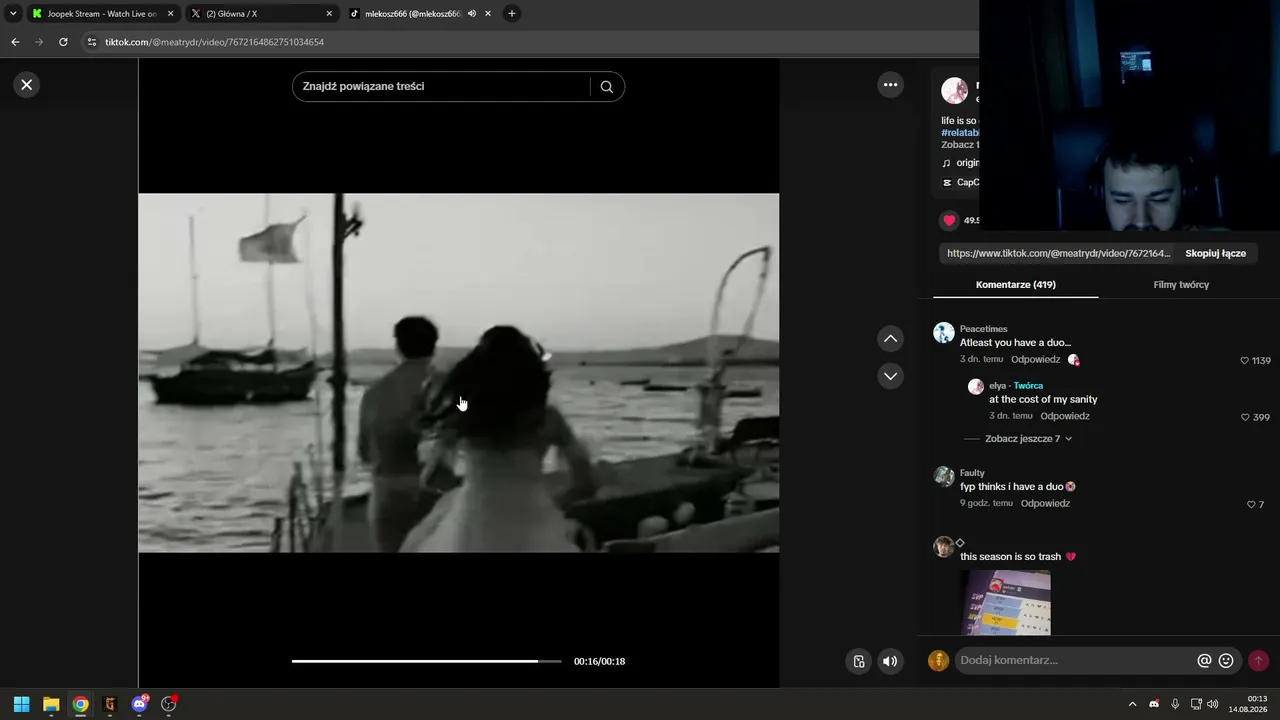
Task: Show hidden tray icons chevron
Action: 1132,704
